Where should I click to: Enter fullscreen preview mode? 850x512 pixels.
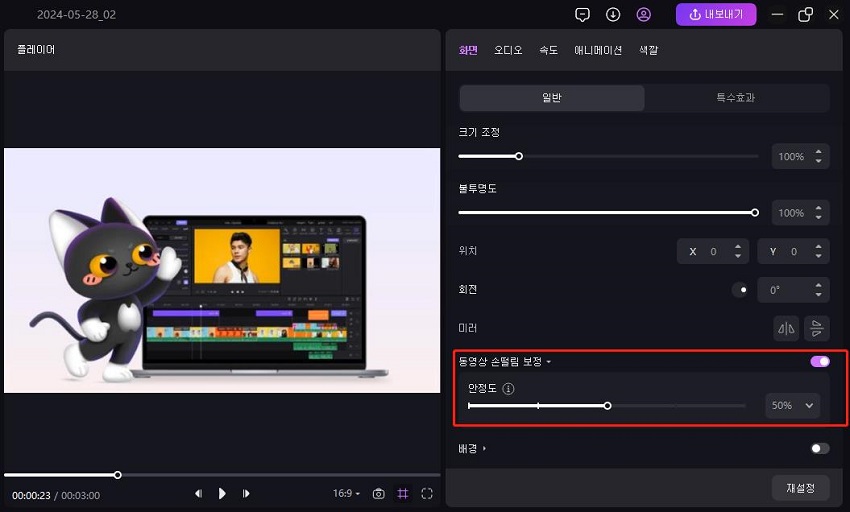pos(427,494)
